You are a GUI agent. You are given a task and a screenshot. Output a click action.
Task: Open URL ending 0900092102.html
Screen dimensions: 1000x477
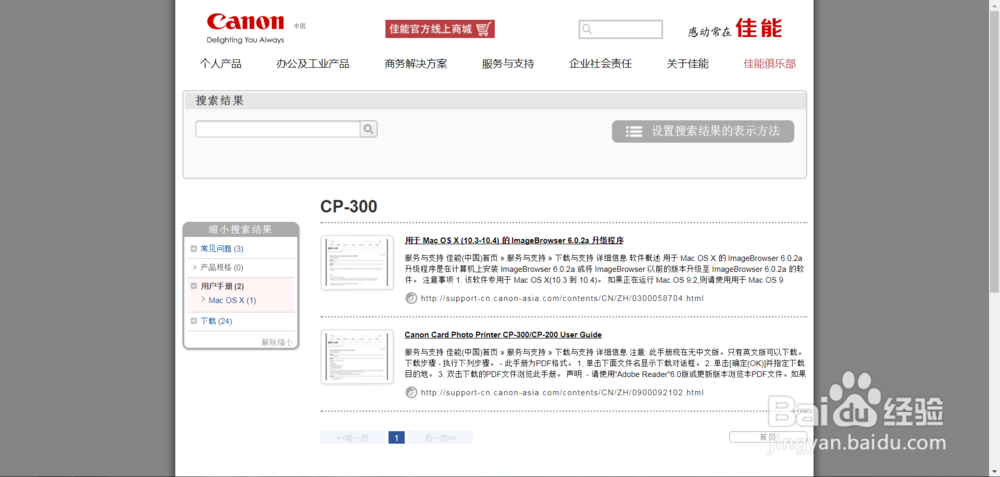(562, 392)
